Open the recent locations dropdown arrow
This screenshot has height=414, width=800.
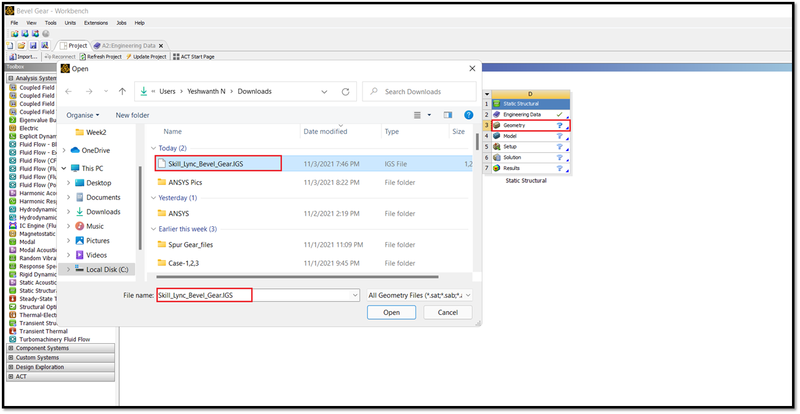(106, 91)
